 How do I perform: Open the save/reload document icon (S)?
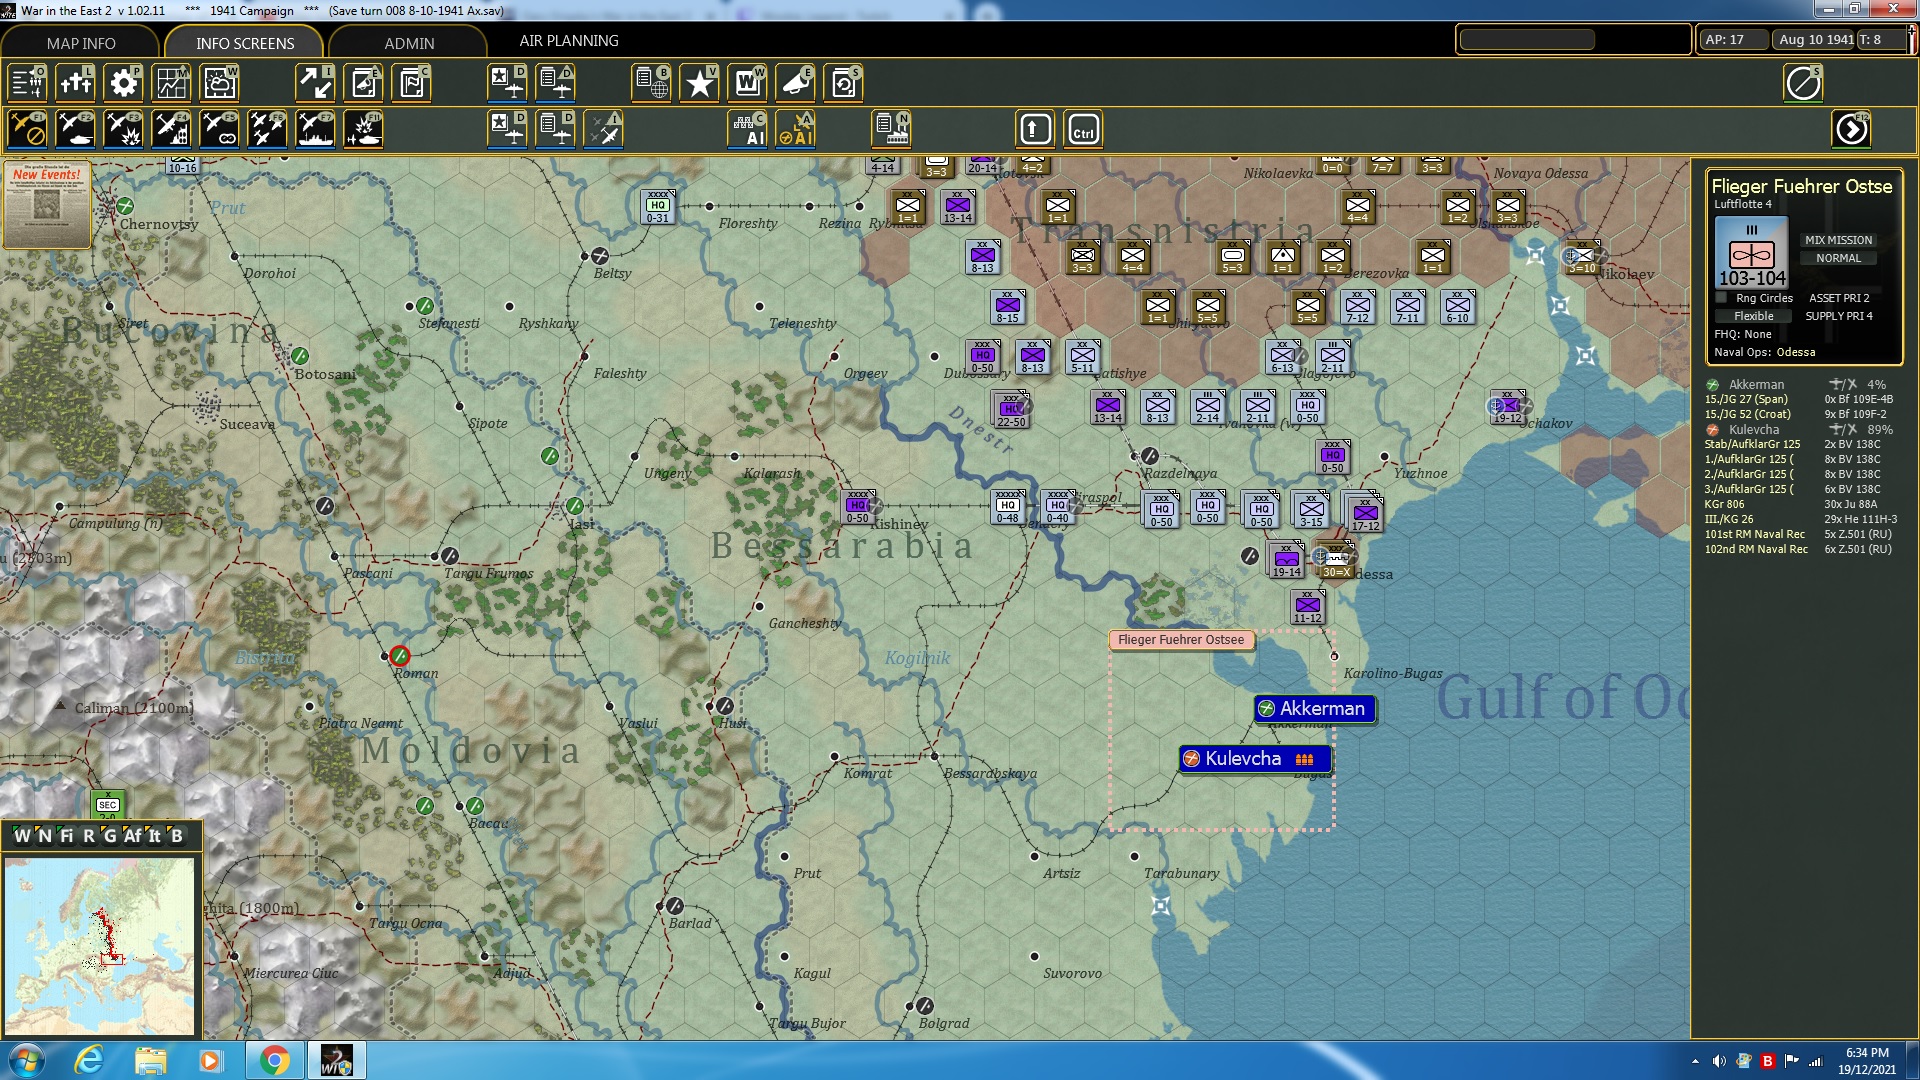[x=843, y=83]
